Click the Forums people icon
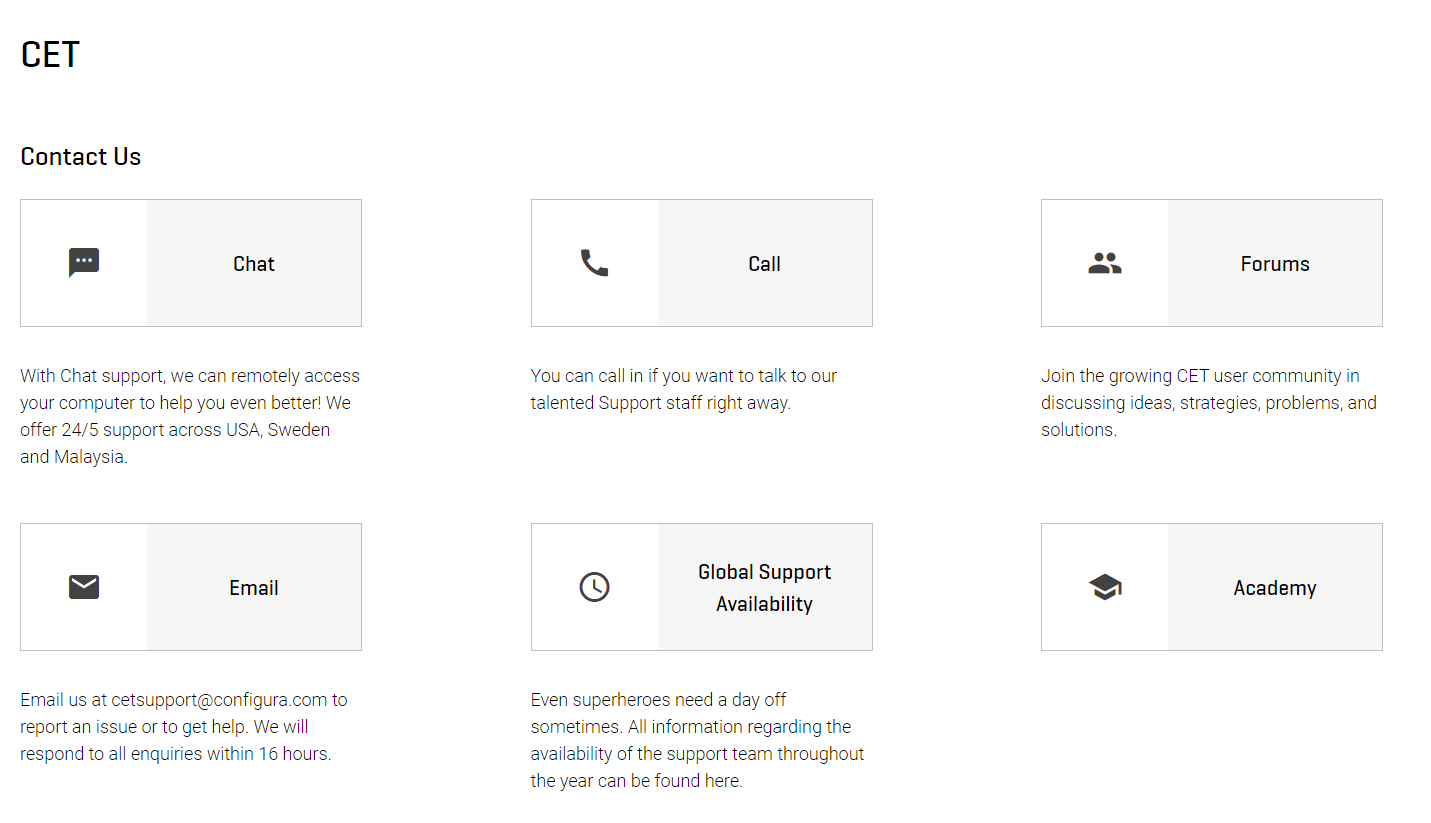 pos(1105,263)
